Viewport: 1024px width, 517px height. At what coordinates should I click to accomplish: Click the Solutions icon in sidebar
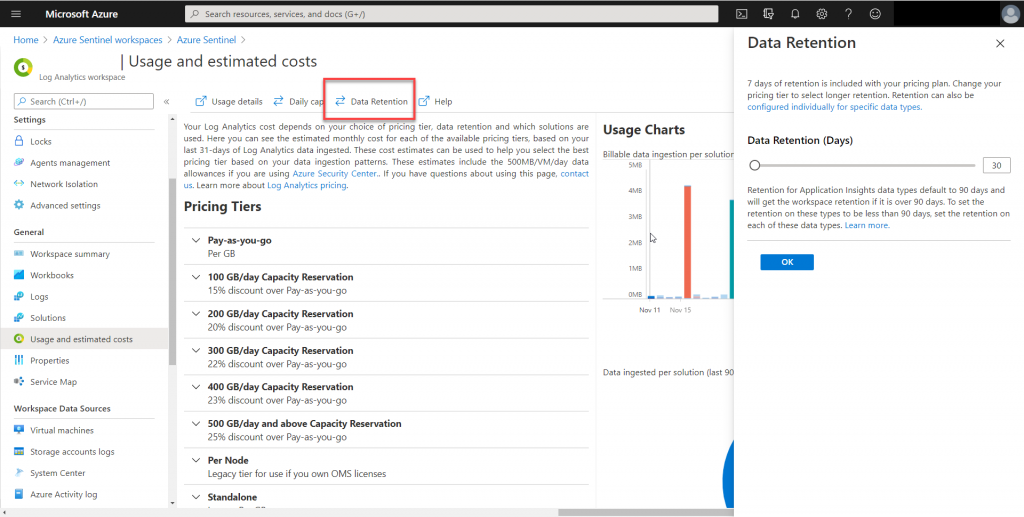coord(19,318)
